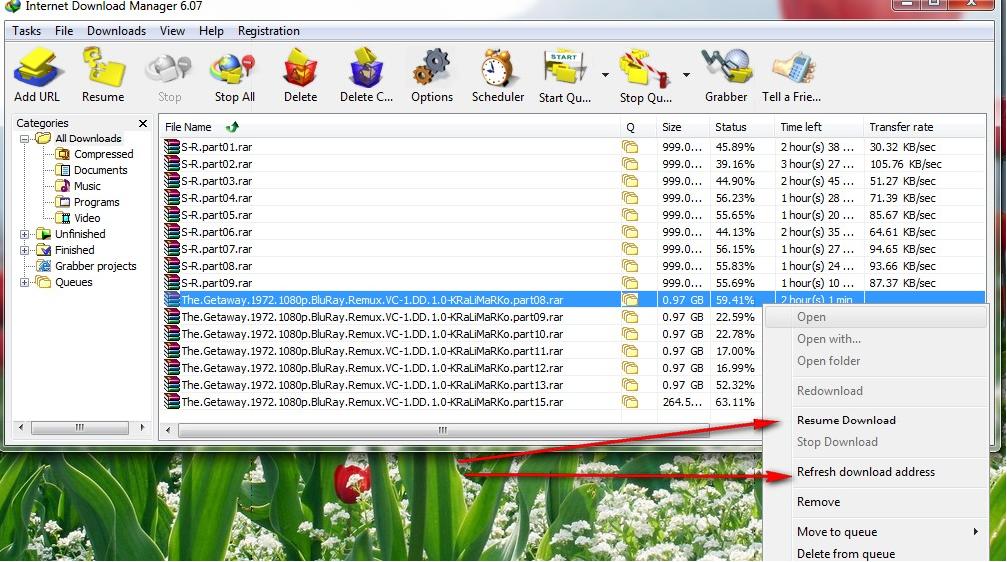Click rar icon of Getaway part15.rar

[x=171, y=401]
